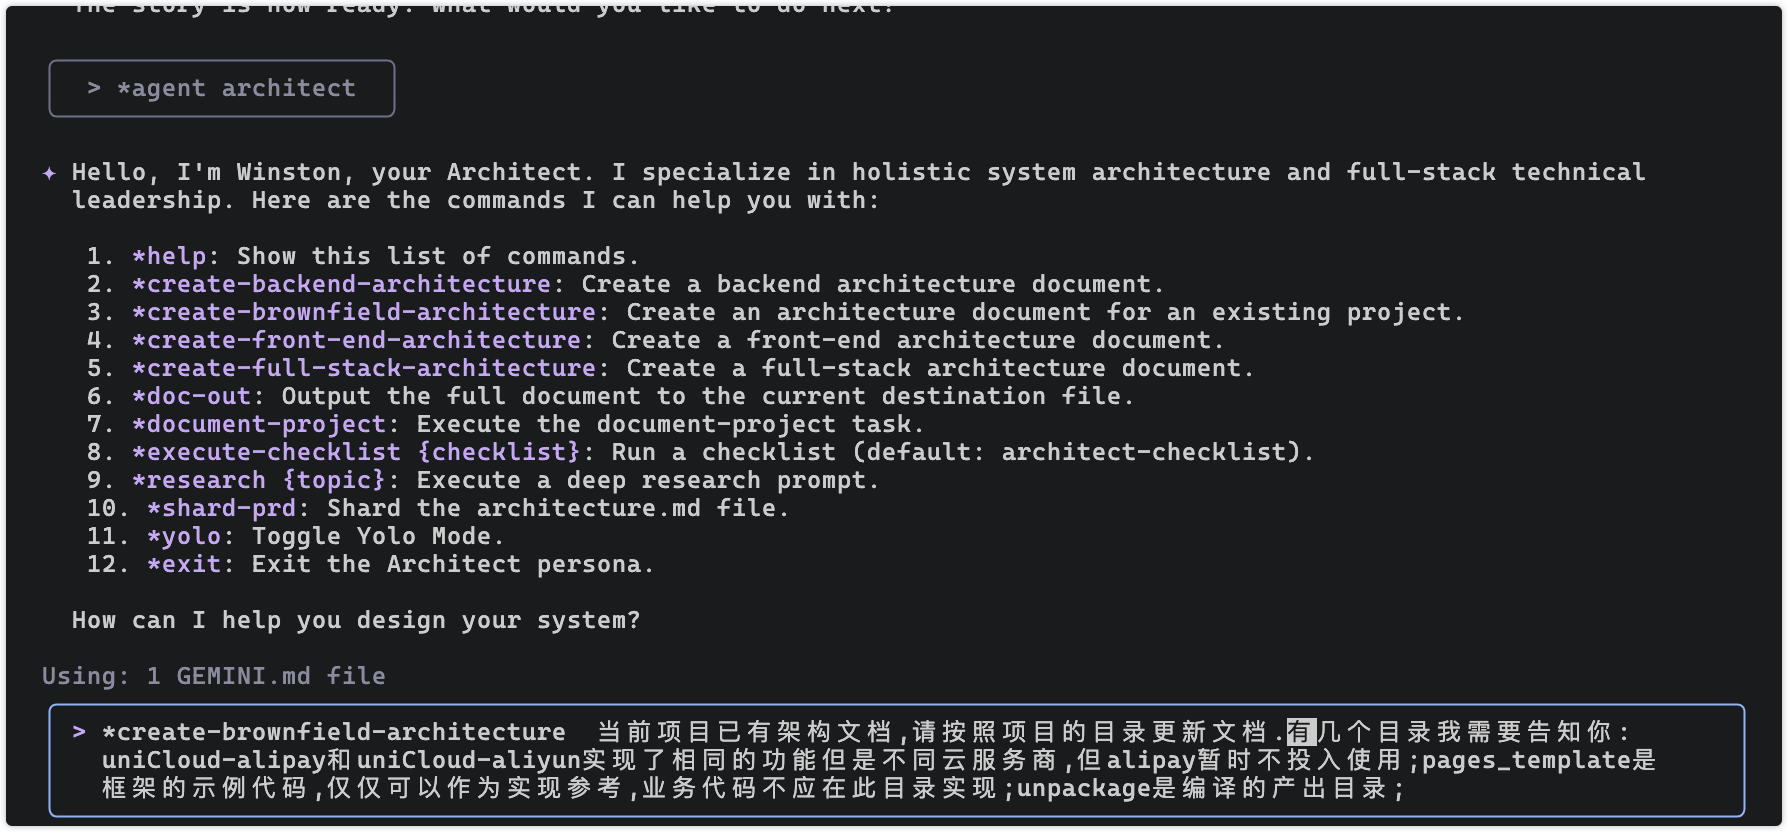Select the "*doc-out" command
The height and width of the screenshot is (832, 1788).
tap(191, 397)
